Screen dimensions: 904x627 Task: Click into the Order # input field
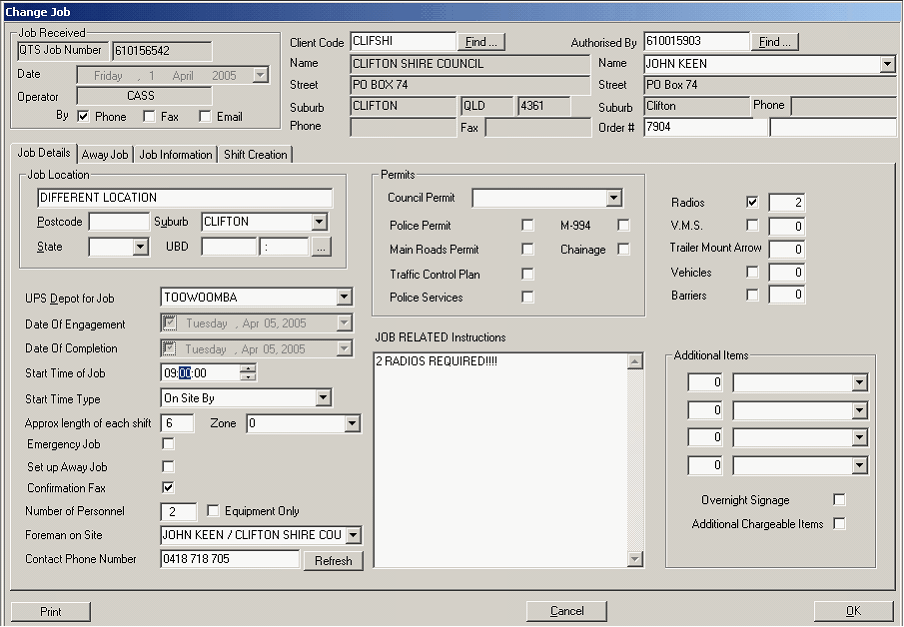(705, 127)
